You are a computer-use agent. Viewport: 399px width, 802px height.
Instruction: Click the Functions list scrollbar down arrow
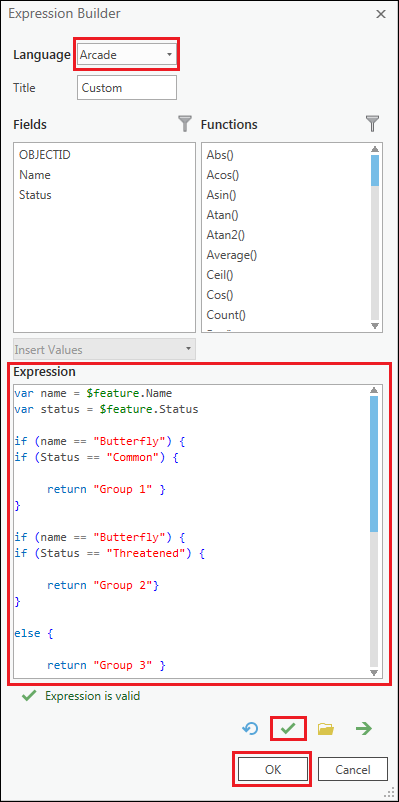pos(374,325)
